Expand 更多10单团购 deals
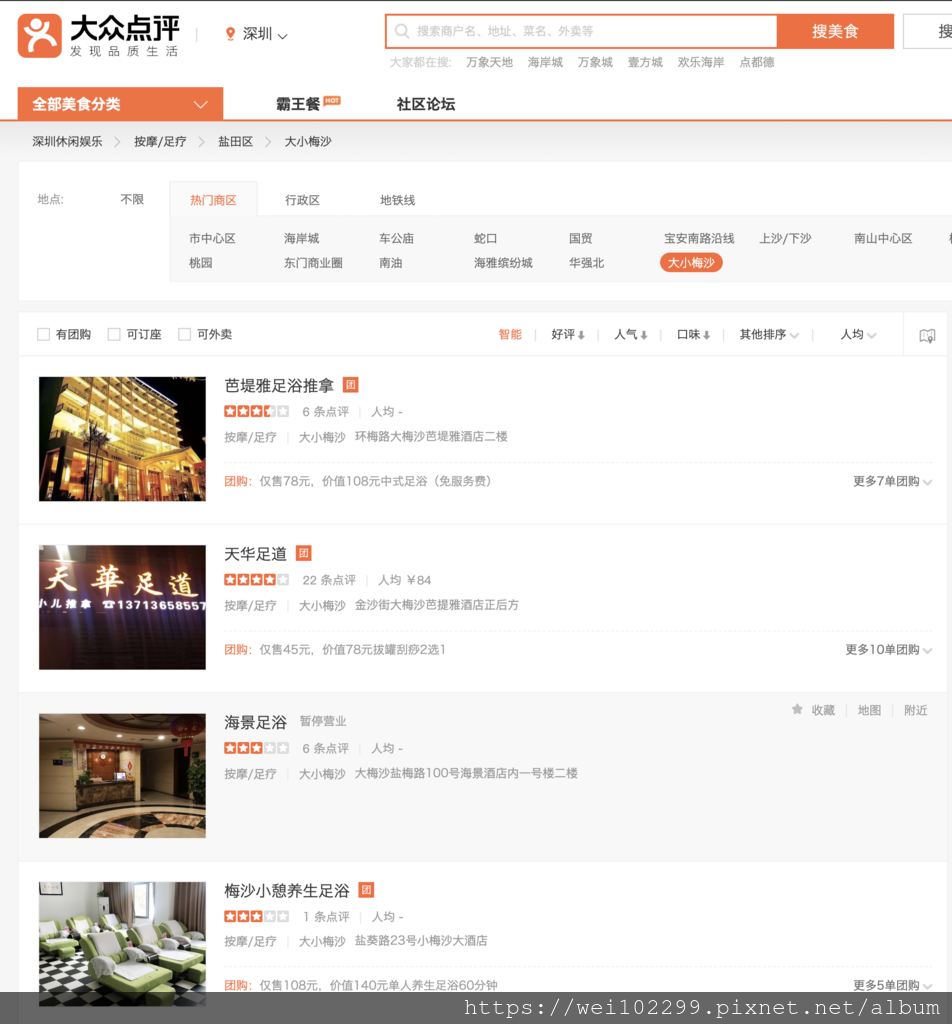Screen dimensions: 952x1024 (888, 650)
